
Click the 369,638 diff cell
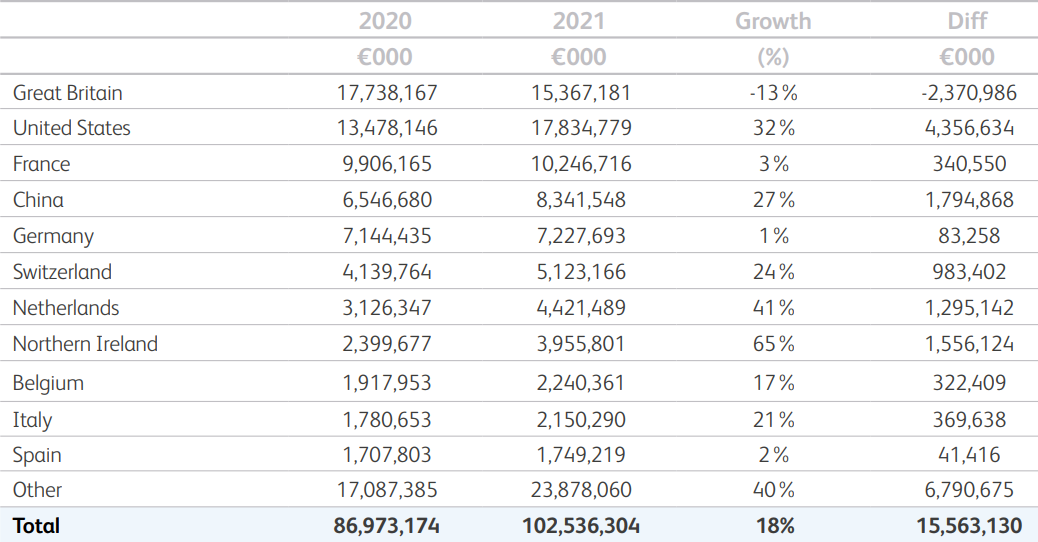[x=969, y=420]
